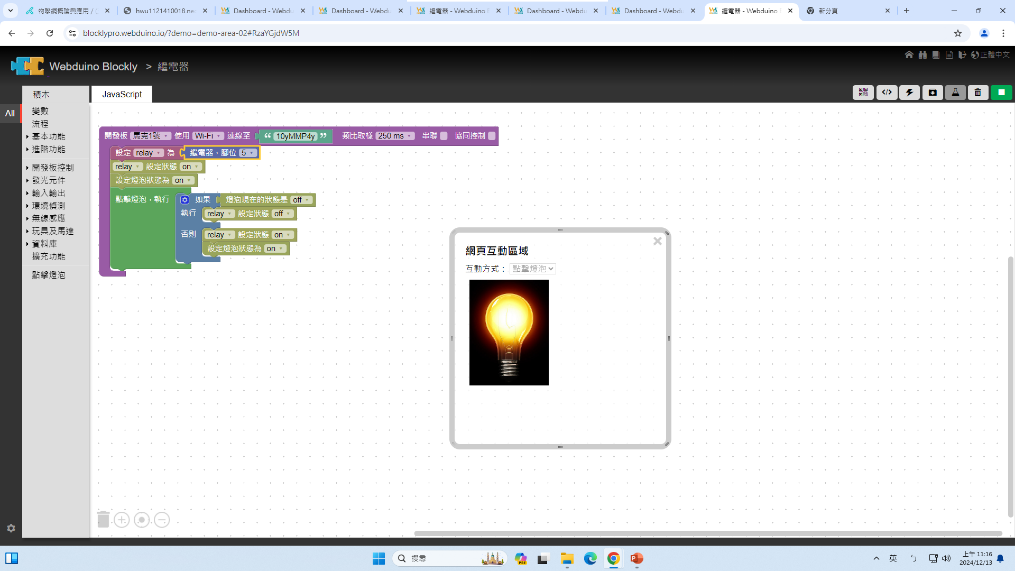Click the 點擊燈泡 toolbox item

[x=48, y=273]
